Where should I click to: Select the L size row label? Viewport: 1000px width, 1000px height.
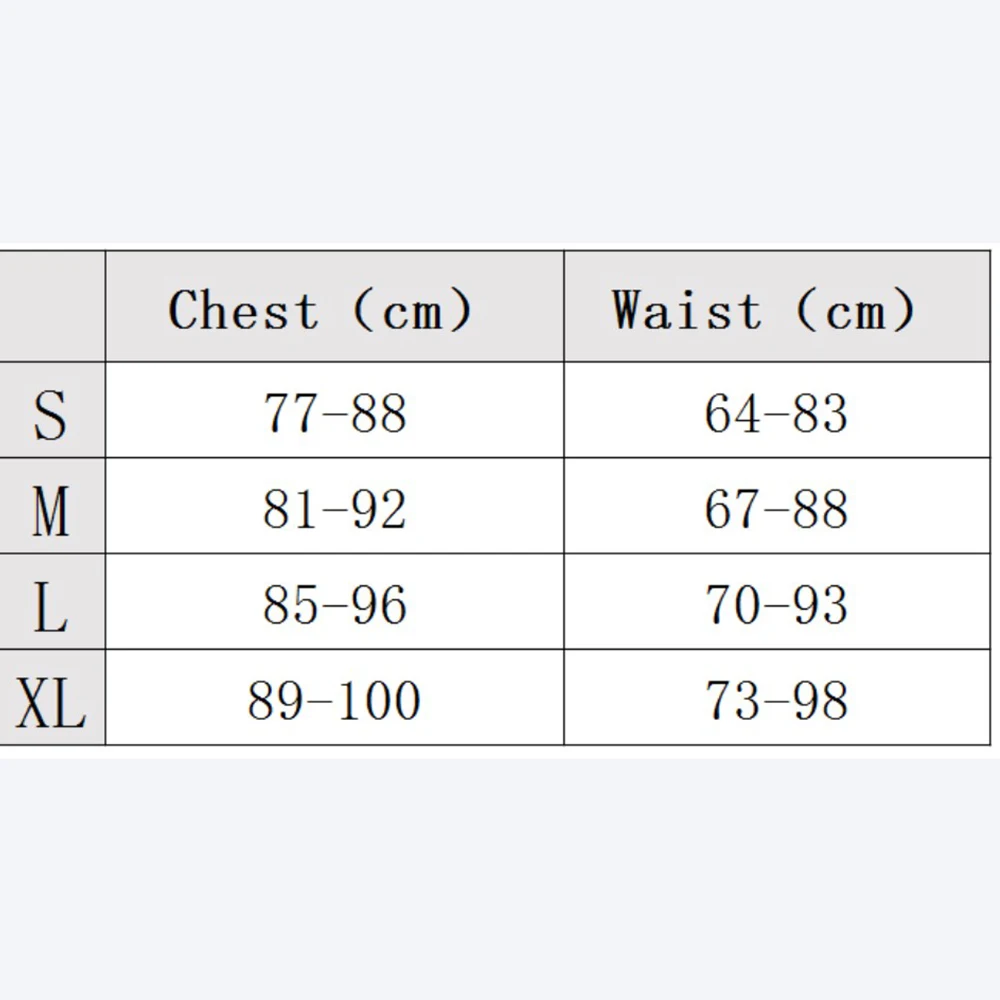pos(50,605)
